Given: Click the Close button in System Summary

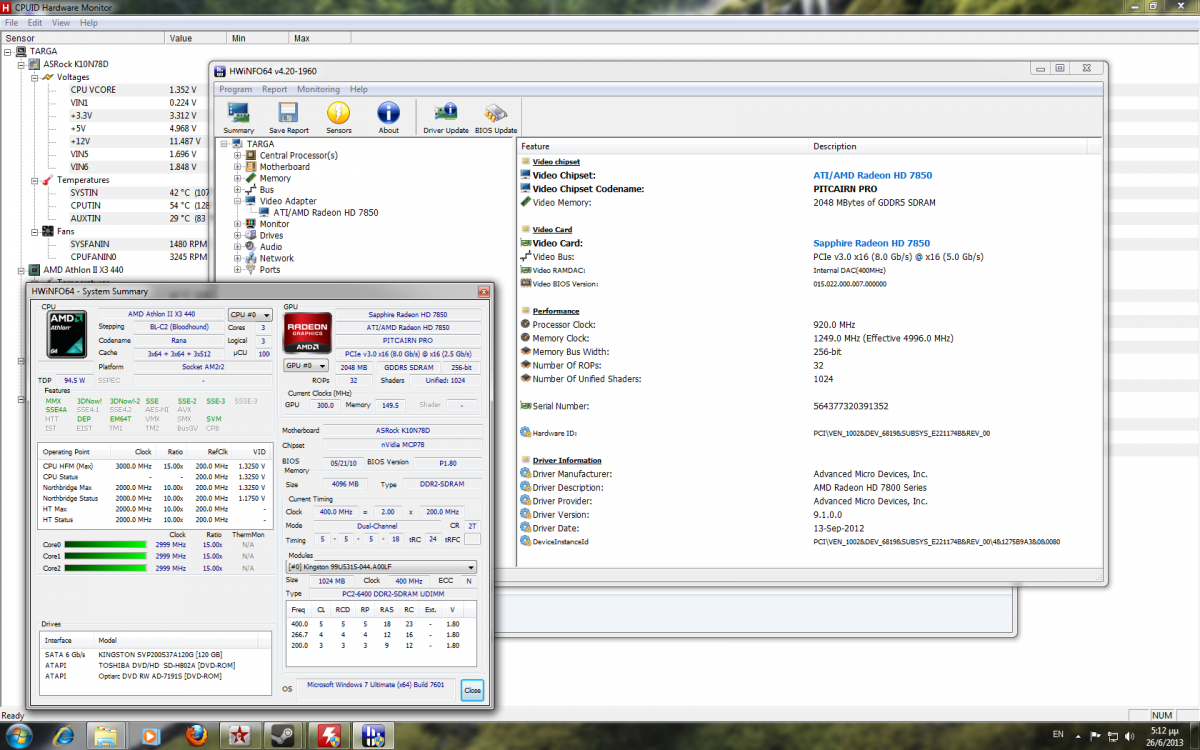Looking at the screenshot, I should pyautogui.click(x=472, y=690).
